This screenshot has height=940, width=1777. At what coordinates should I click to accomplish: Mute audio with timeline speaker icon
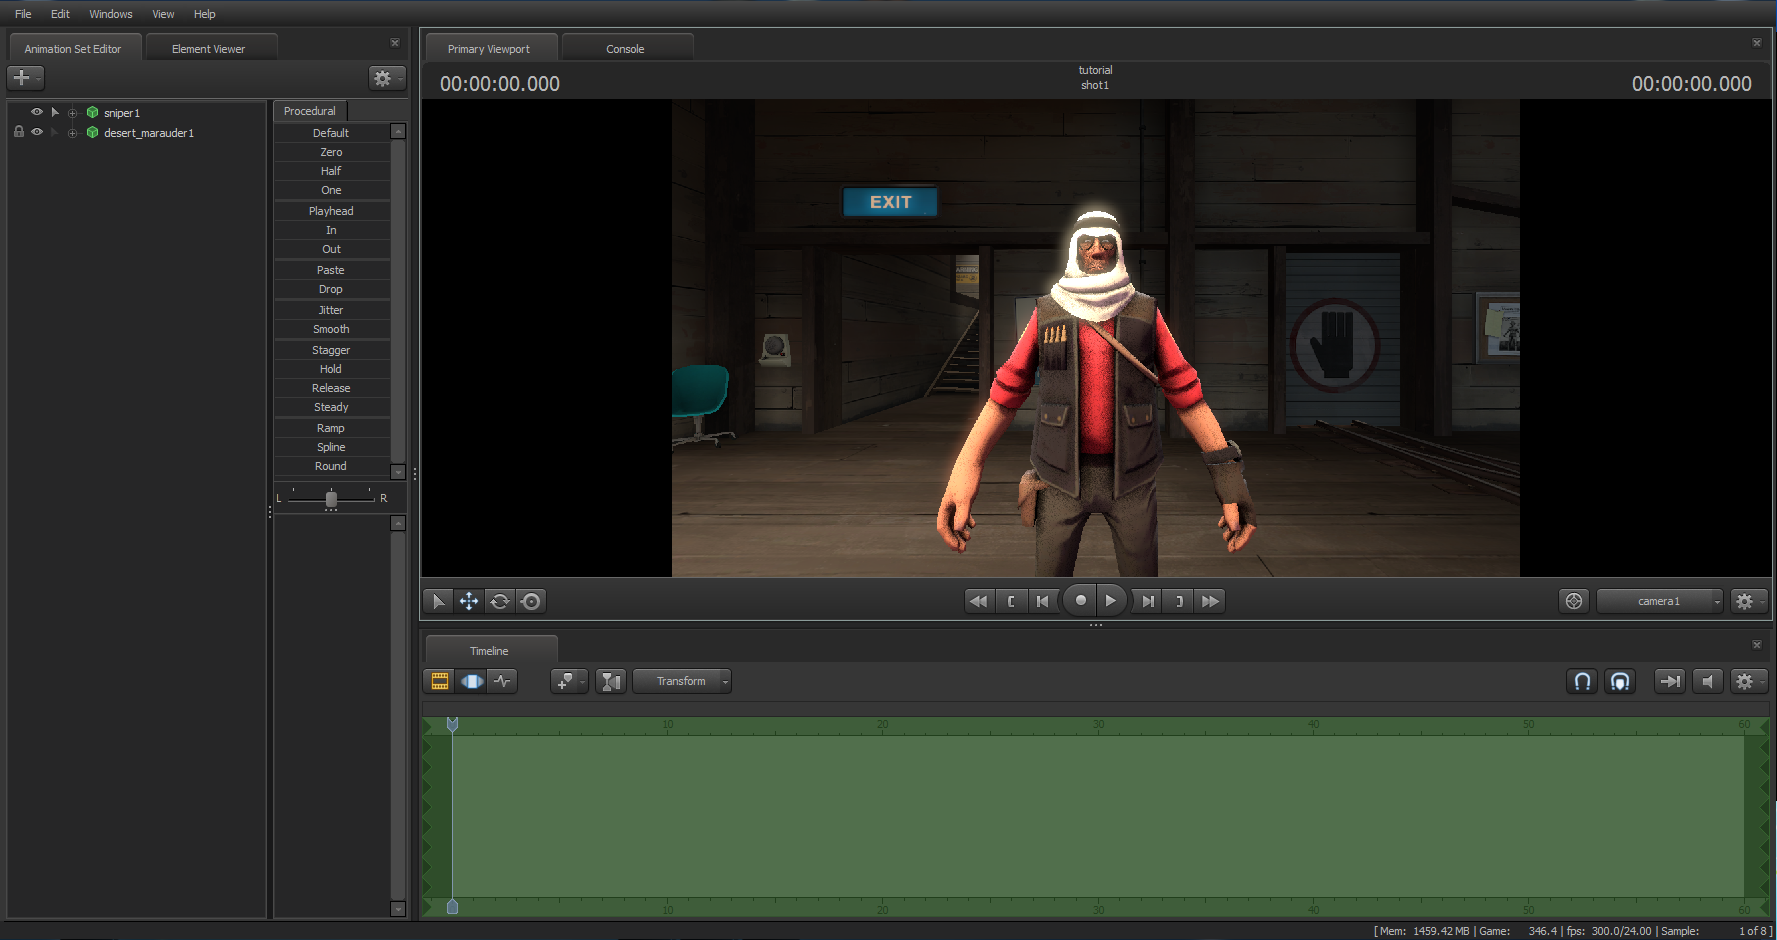pos(1707,681)
